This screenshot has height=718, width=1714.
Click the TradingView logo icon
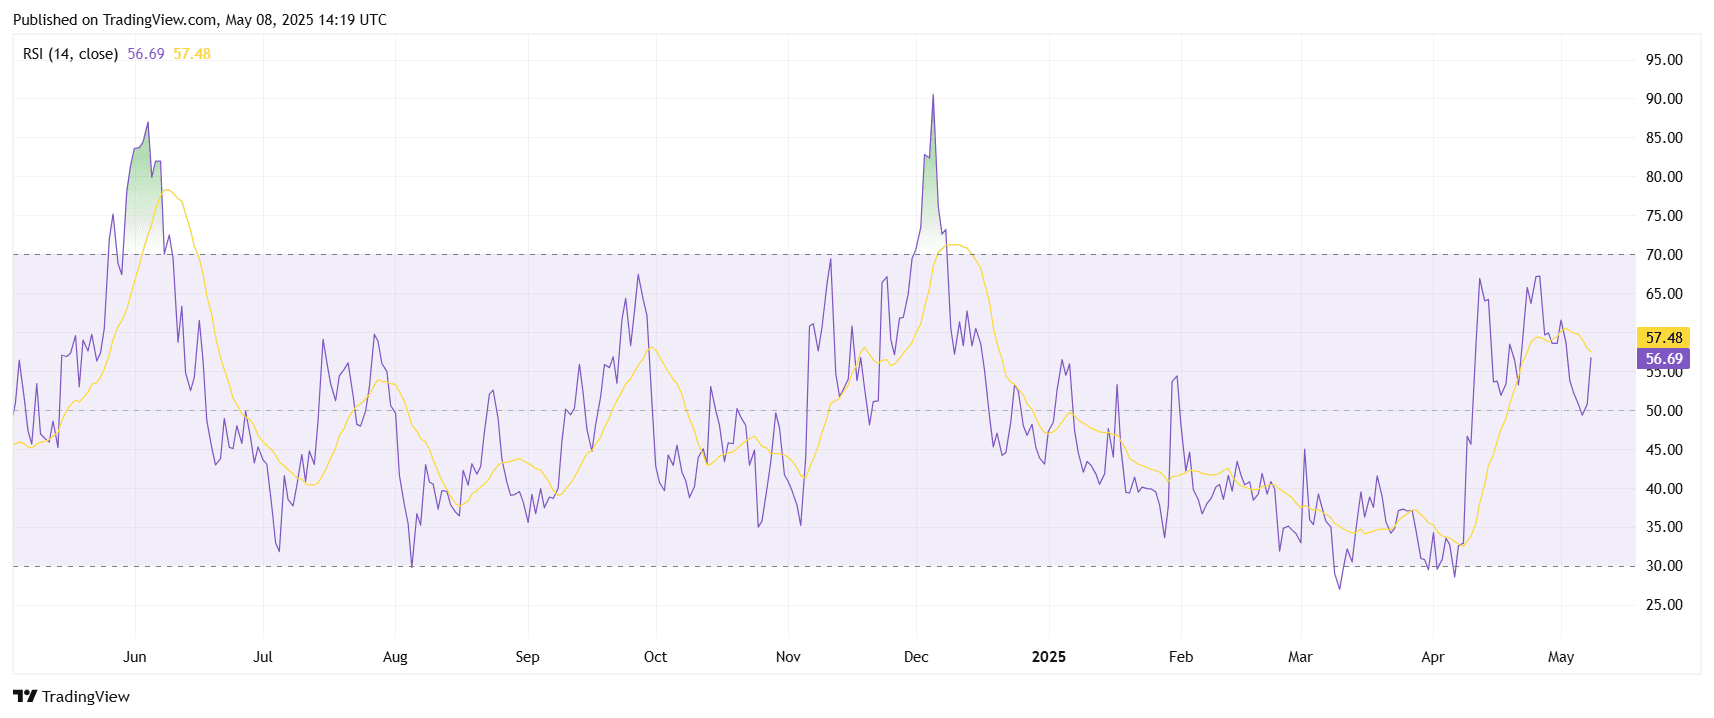(x=25, y=696)
